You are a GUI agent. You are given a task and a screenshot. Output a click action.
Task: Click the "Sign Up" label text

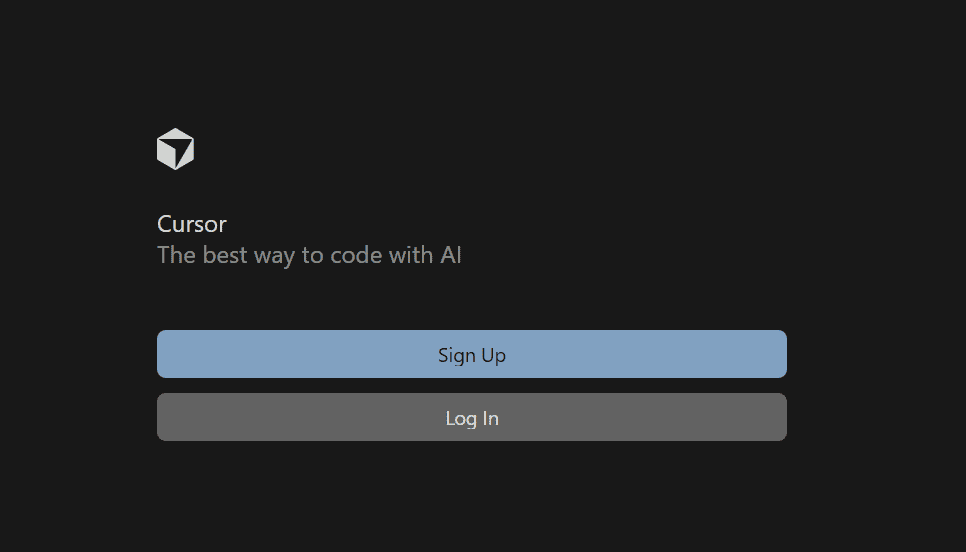pos(471,355)
